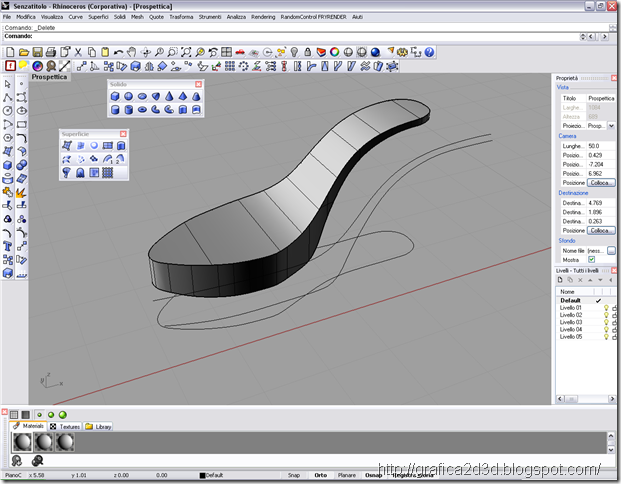Click the select arrow tool in left sidebar

coord(8,84)
